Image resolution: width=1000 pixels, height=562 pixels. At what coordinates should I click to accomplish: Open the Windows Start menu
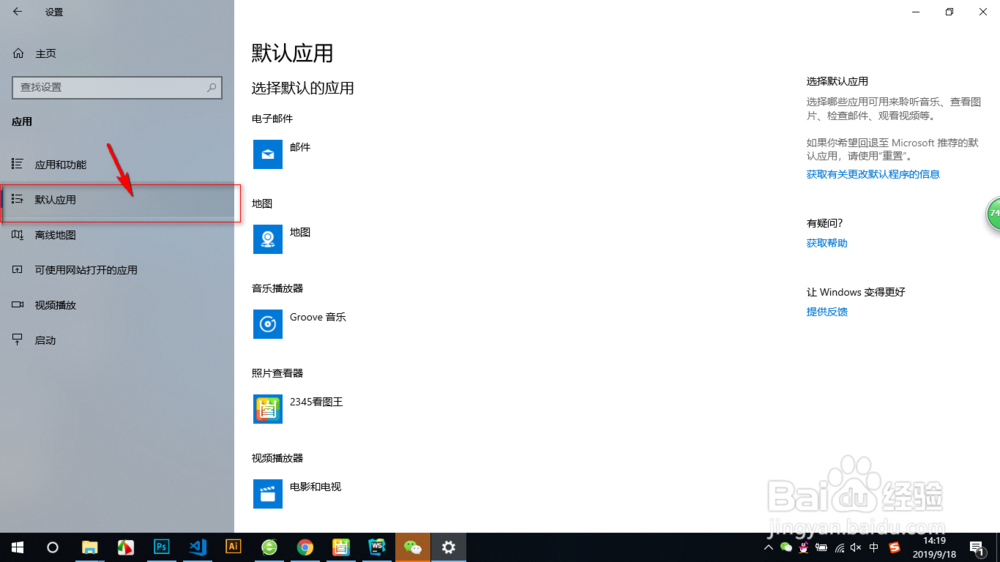(x=17, y=547)
